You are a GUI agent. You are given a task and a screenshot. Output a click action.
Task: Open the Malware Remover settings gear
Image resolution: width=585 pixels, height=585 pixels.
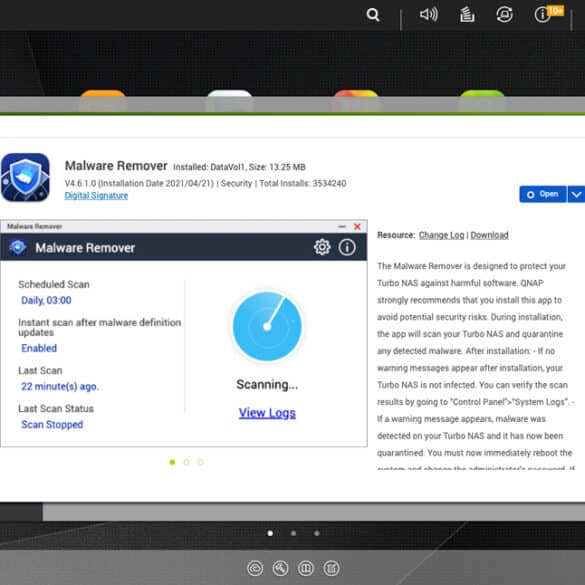322,247
